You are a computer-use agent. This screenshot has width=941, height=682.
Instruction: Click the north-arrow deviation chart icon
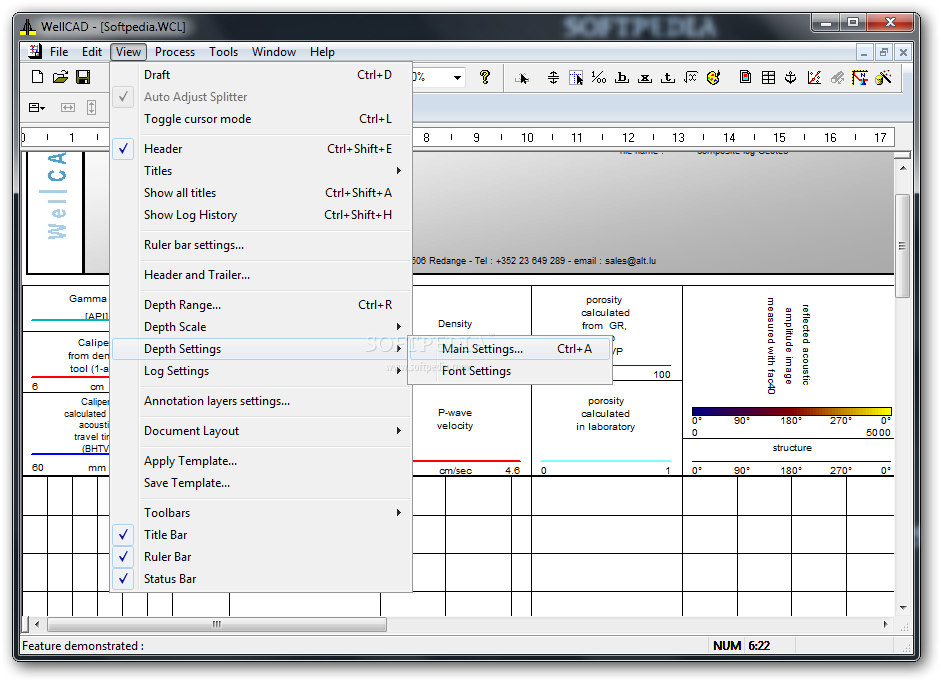tap(859, 77)
